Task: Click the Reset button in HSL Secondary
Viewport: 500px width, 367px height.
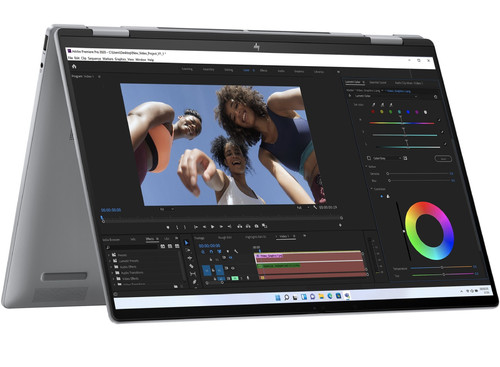Action: point(443,159)
